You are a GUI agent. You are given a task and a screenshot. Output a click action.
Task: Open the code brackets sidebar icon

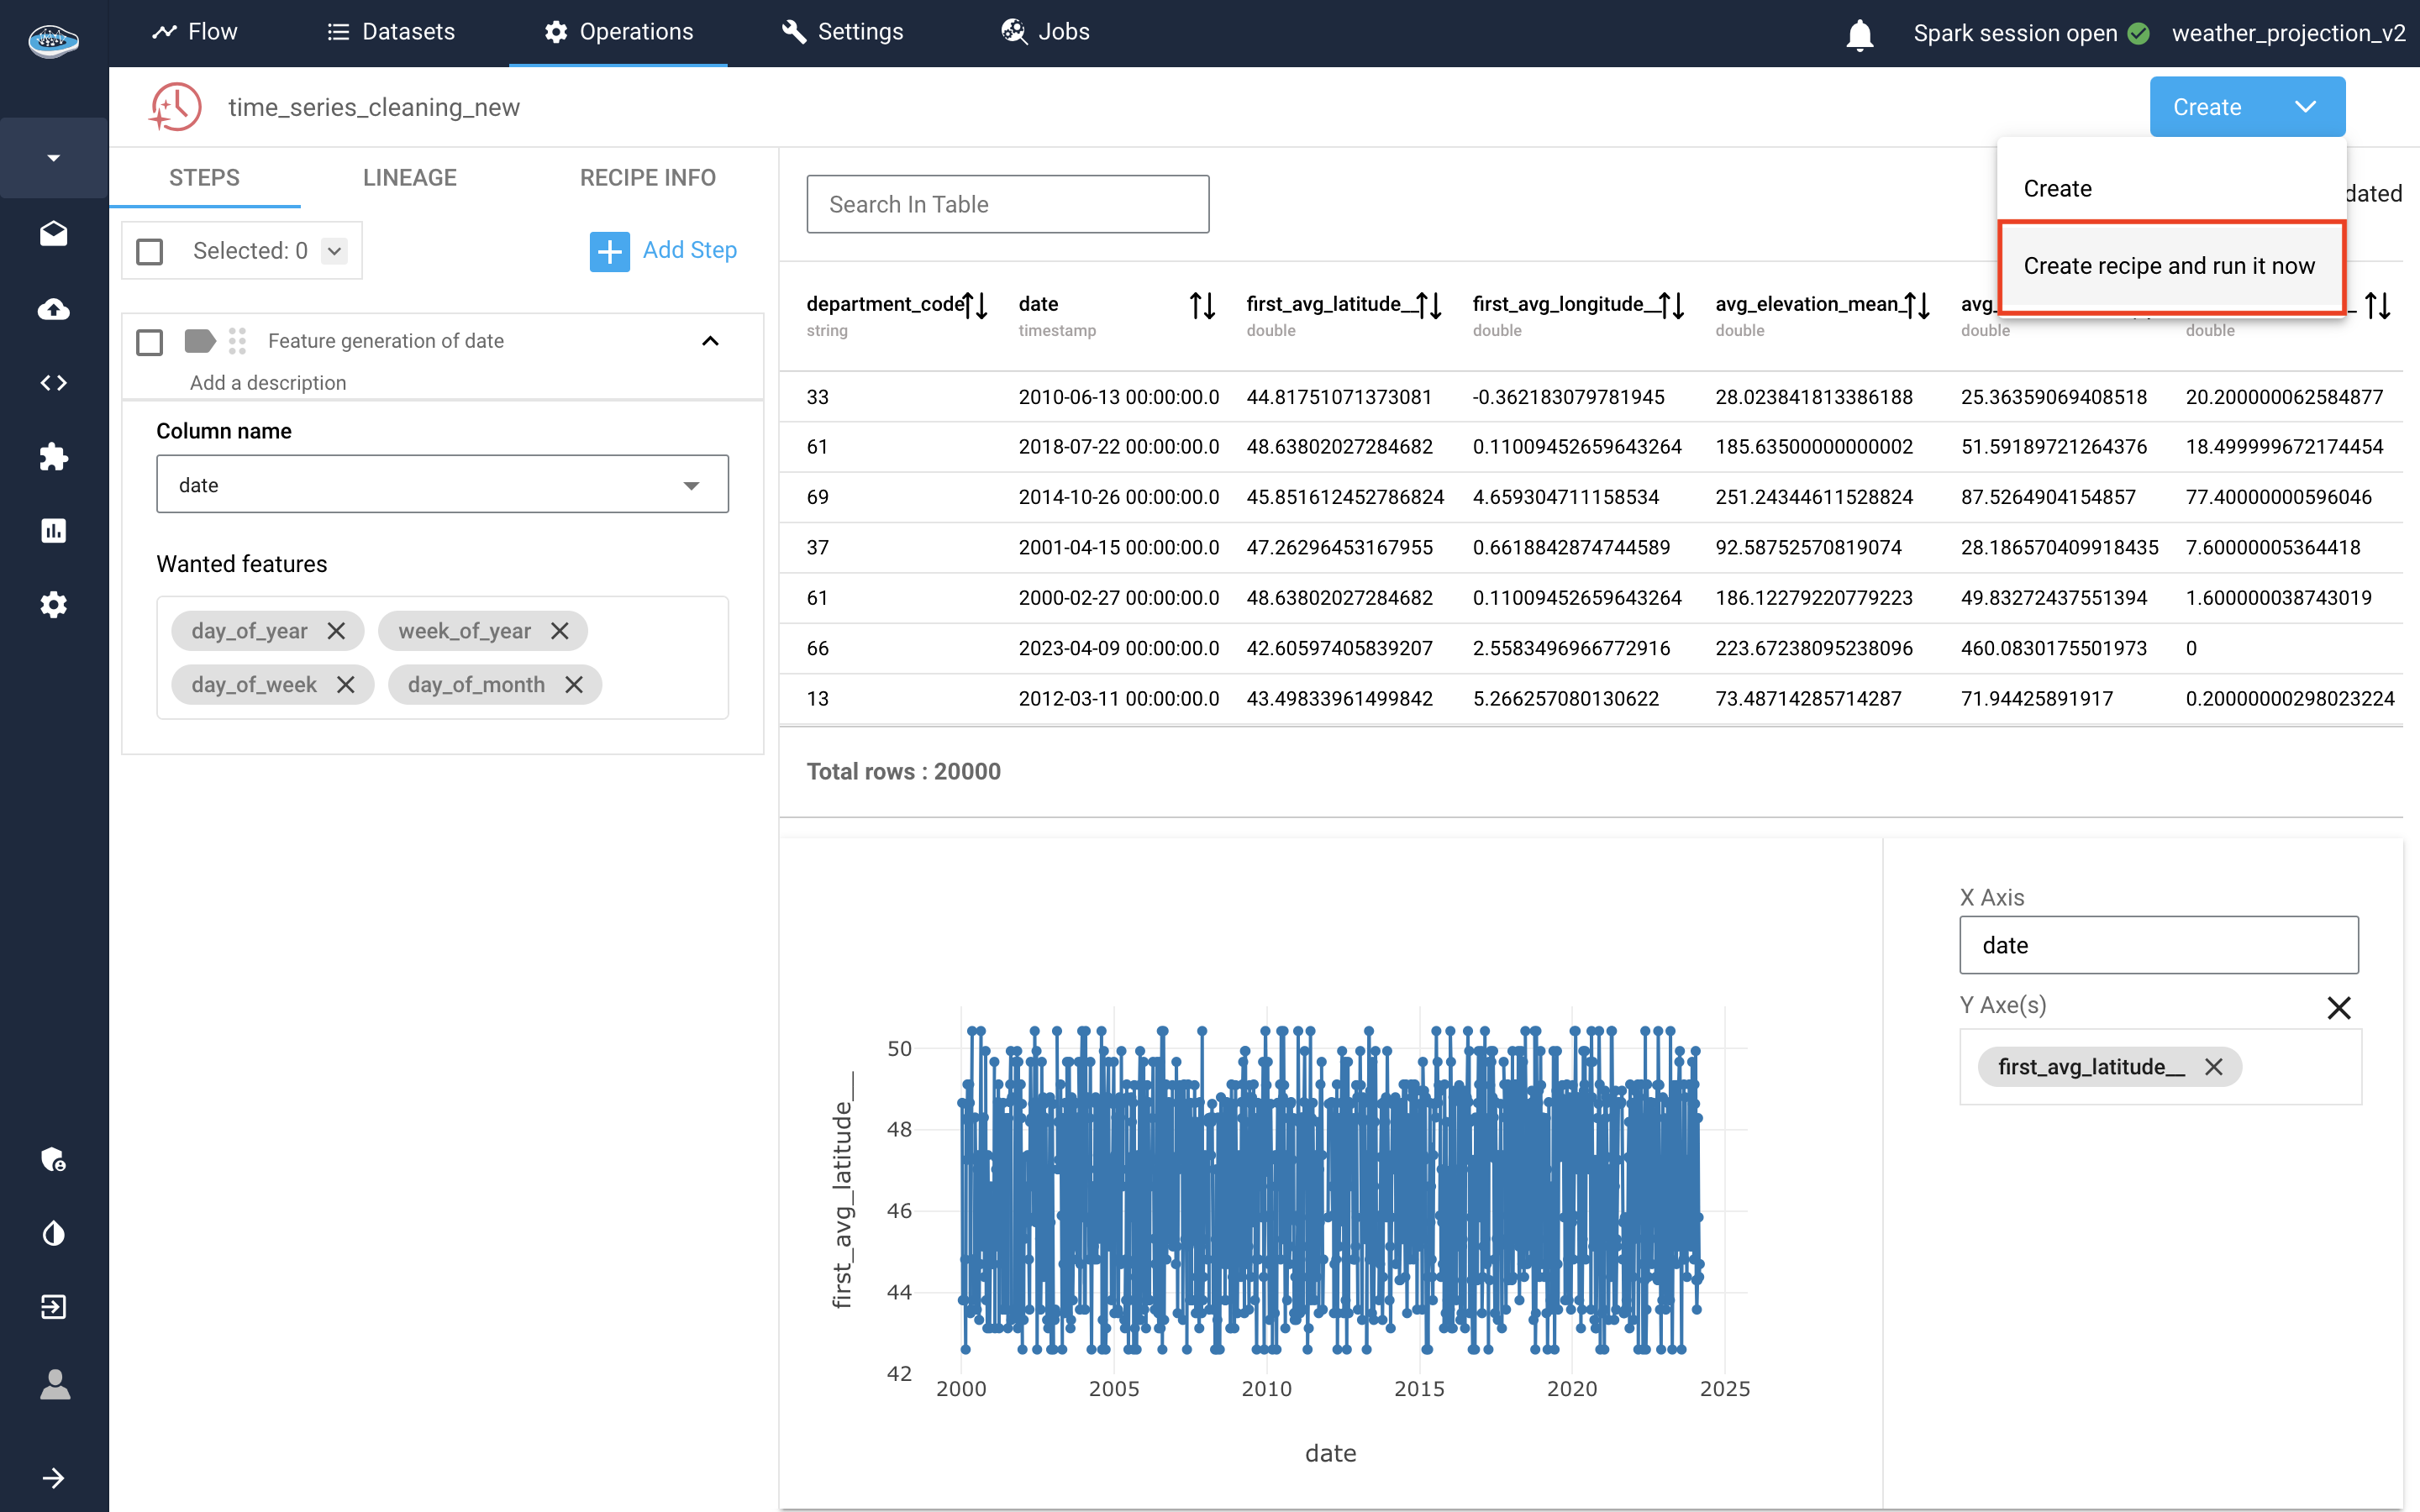click(x=53, y=383)
